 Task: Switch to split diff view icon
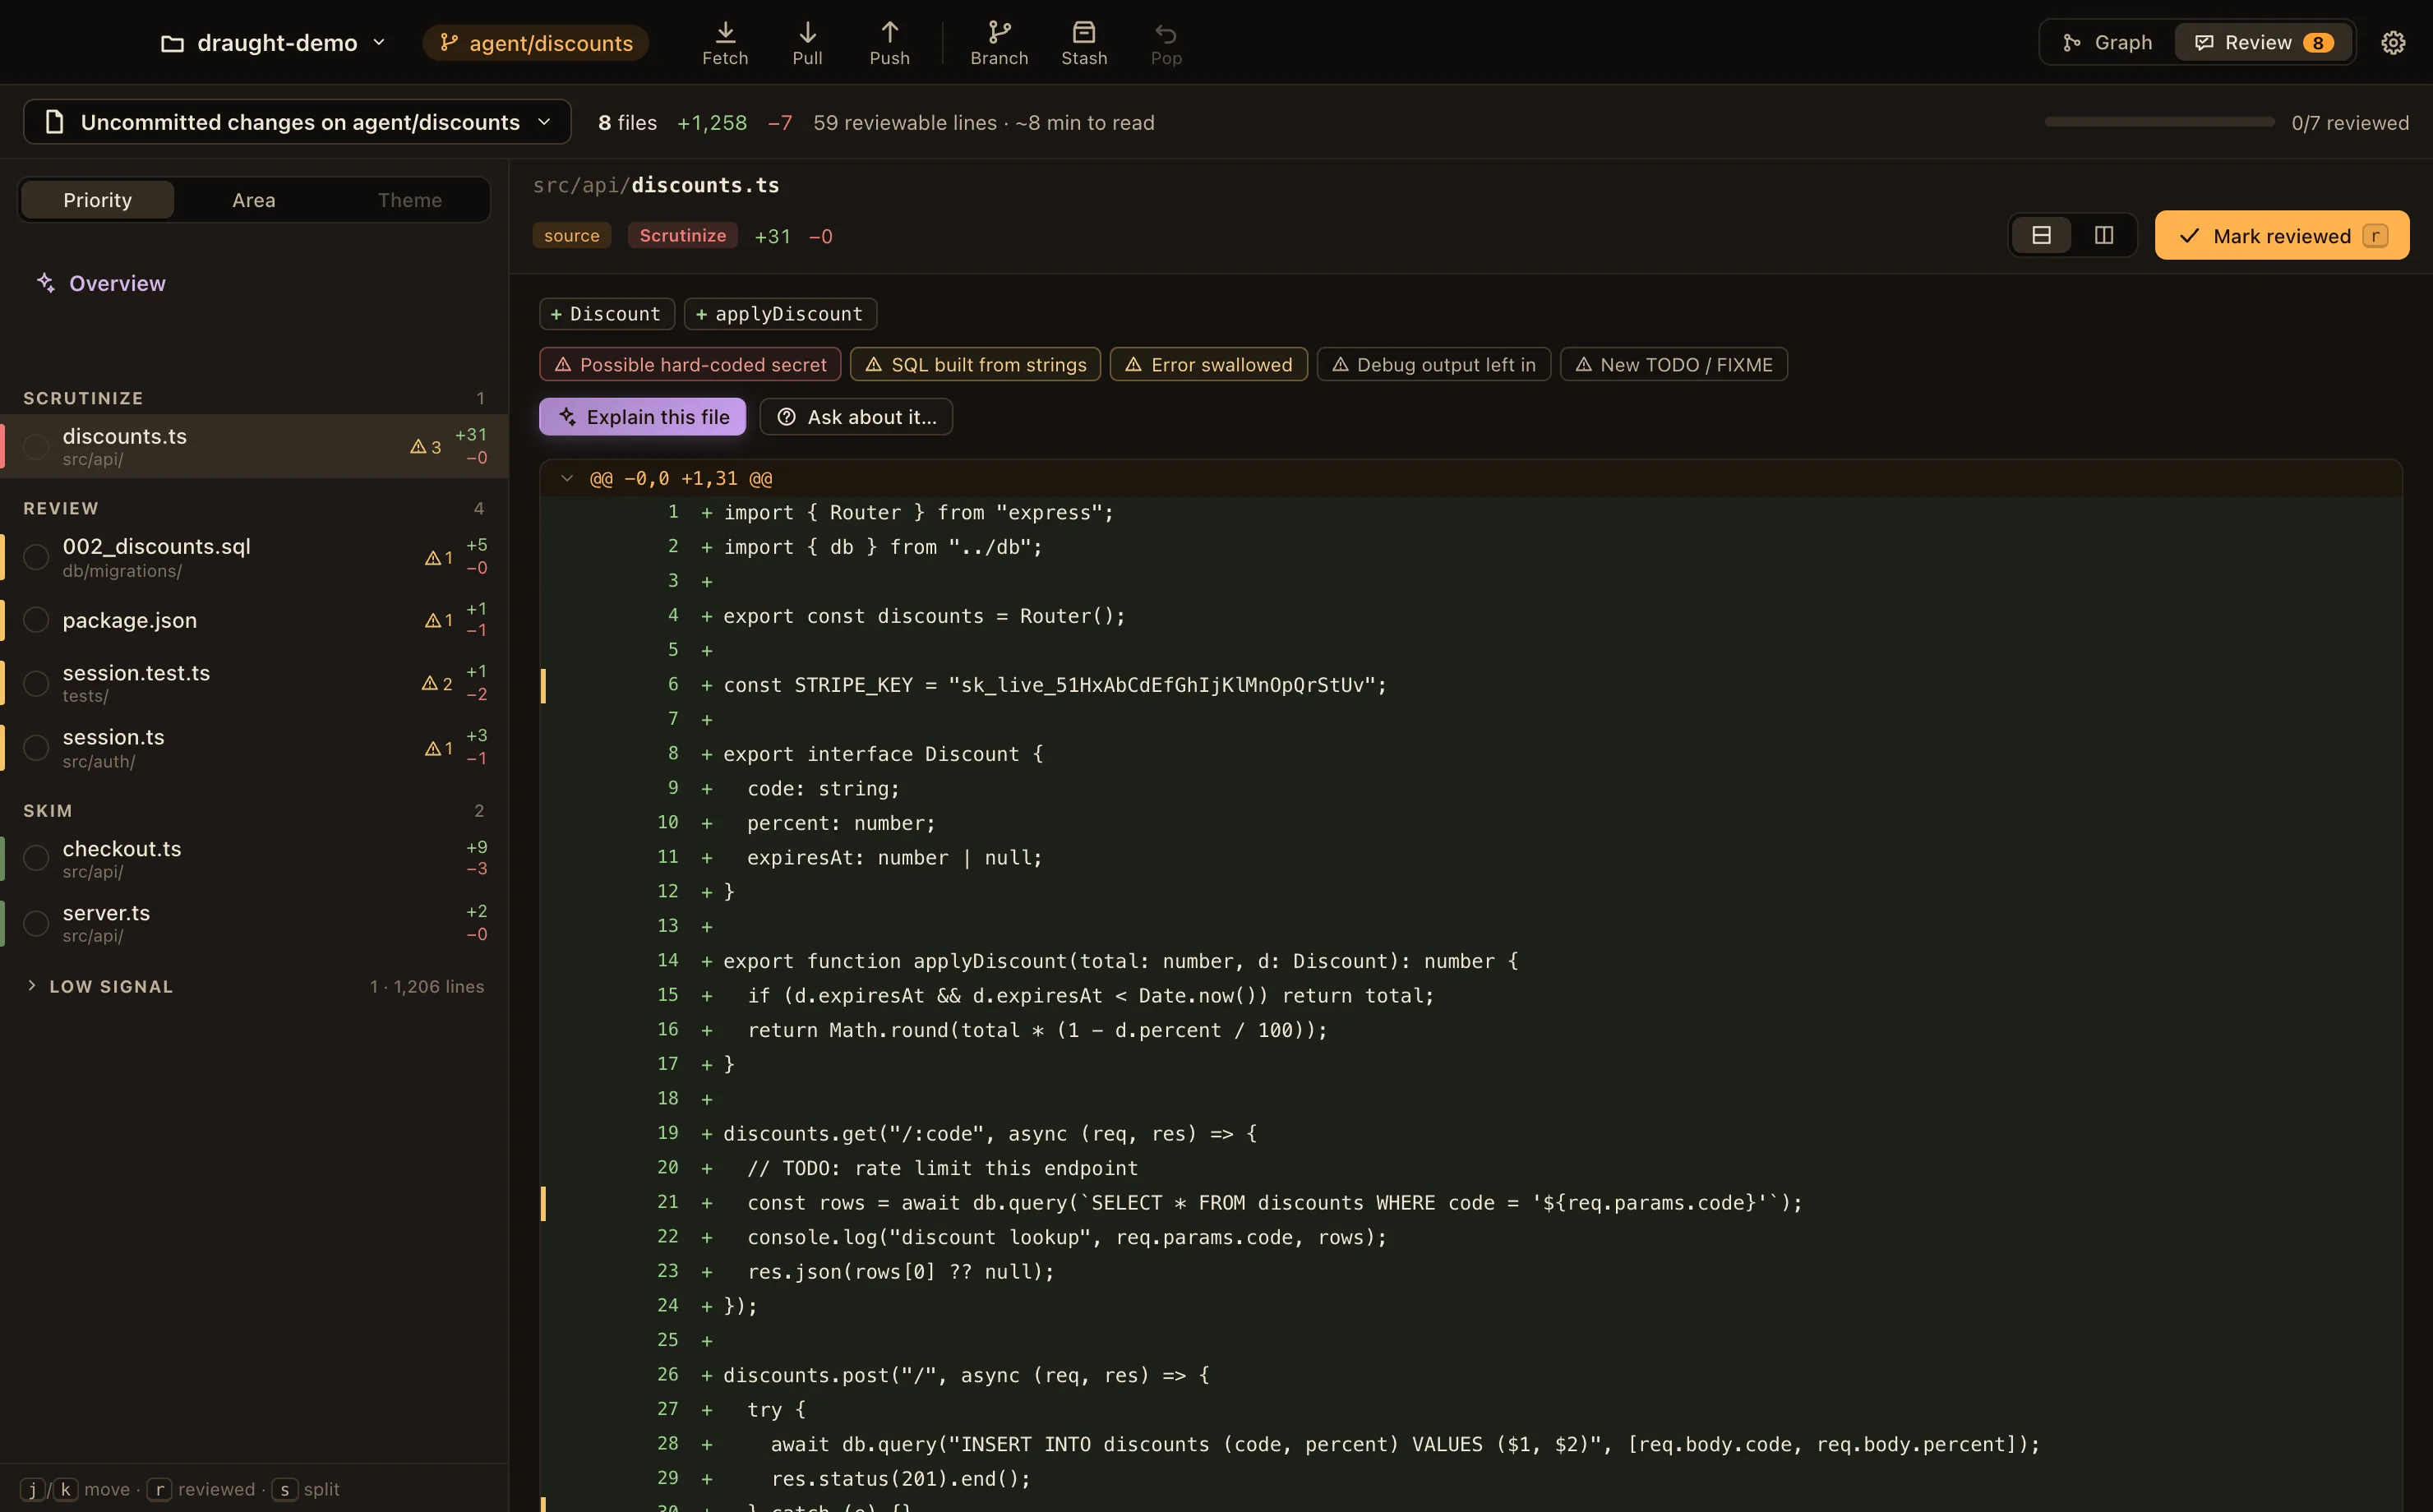click(x=2104, y=235)
